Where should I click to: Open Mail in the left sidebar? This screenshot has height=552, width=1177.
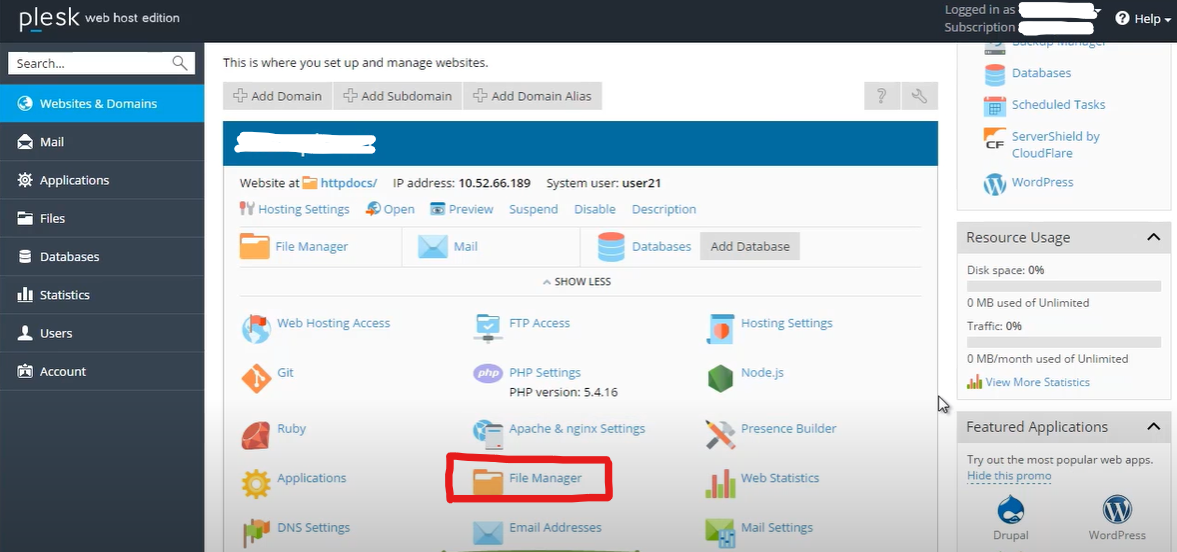tap(102, 142)
